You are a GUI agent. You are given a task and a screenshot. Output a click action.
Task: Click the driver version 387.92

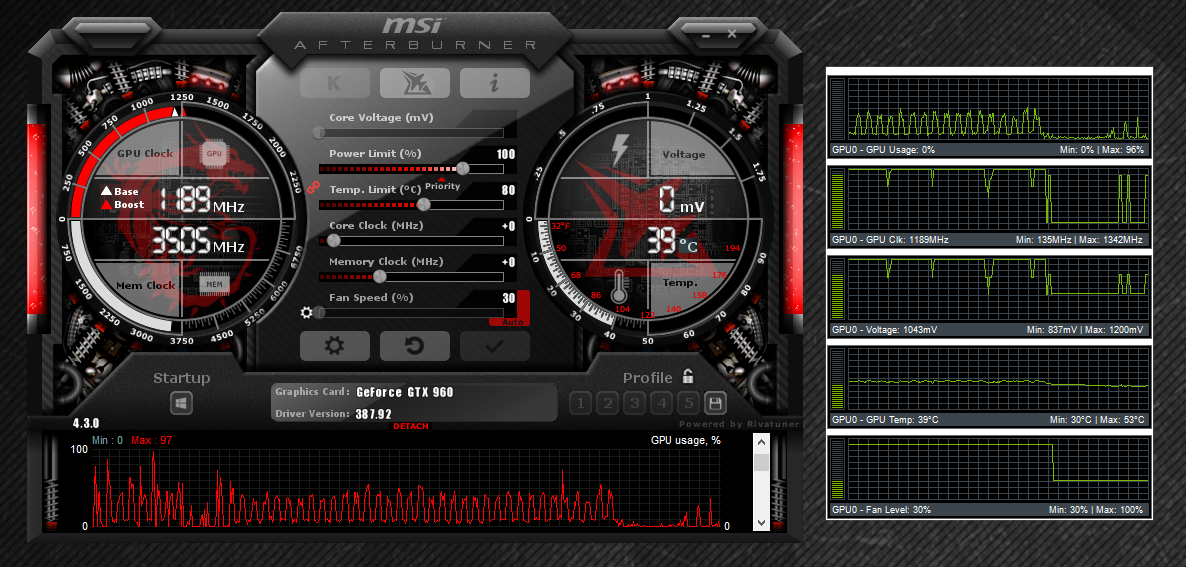pos(374,414)
